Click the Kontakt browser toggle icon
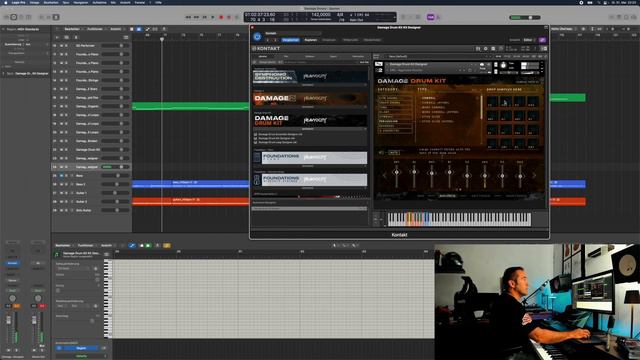640x360 pixels. pos(478,49)
